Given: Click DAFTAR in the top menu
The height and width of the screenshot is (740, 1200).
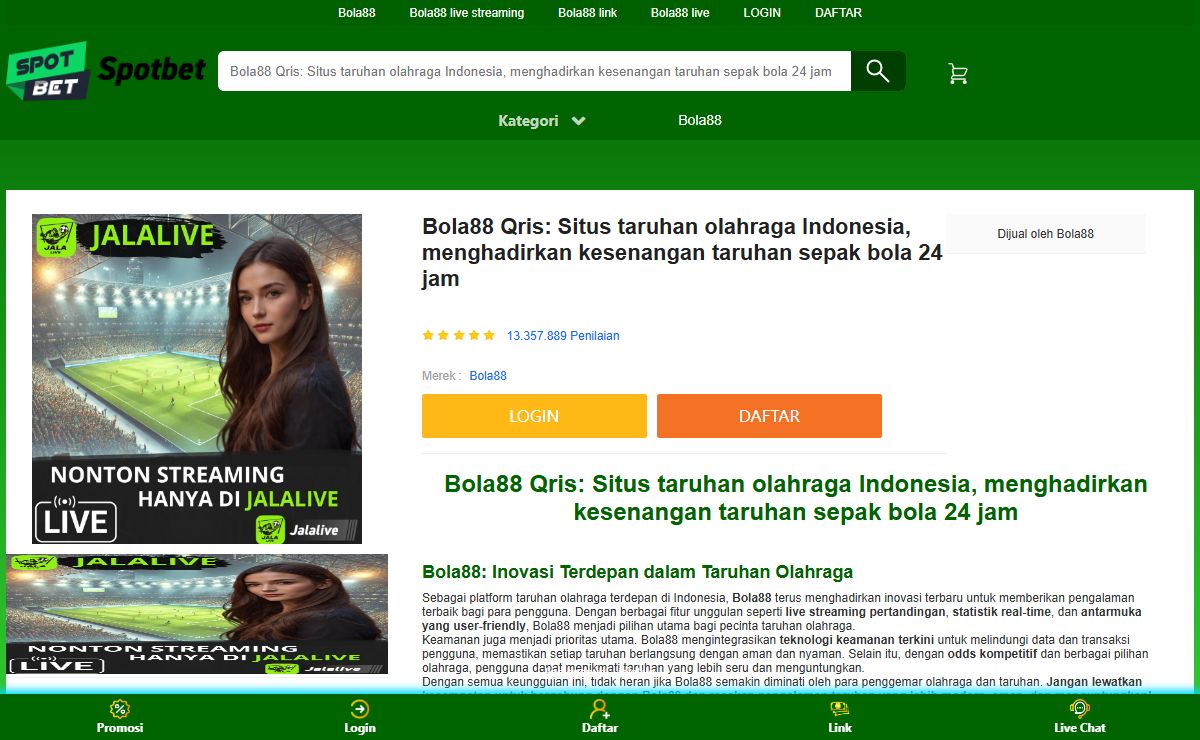Looking at the screenshot, I should [838, 13].
